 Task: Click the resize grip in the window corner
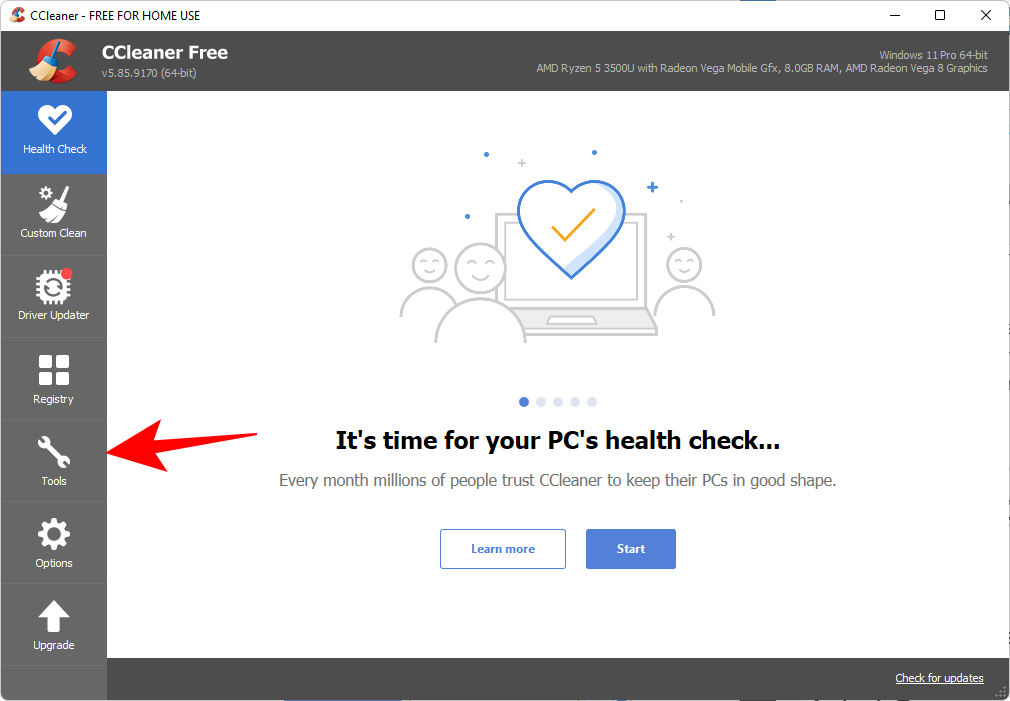tap(1000, 692)
